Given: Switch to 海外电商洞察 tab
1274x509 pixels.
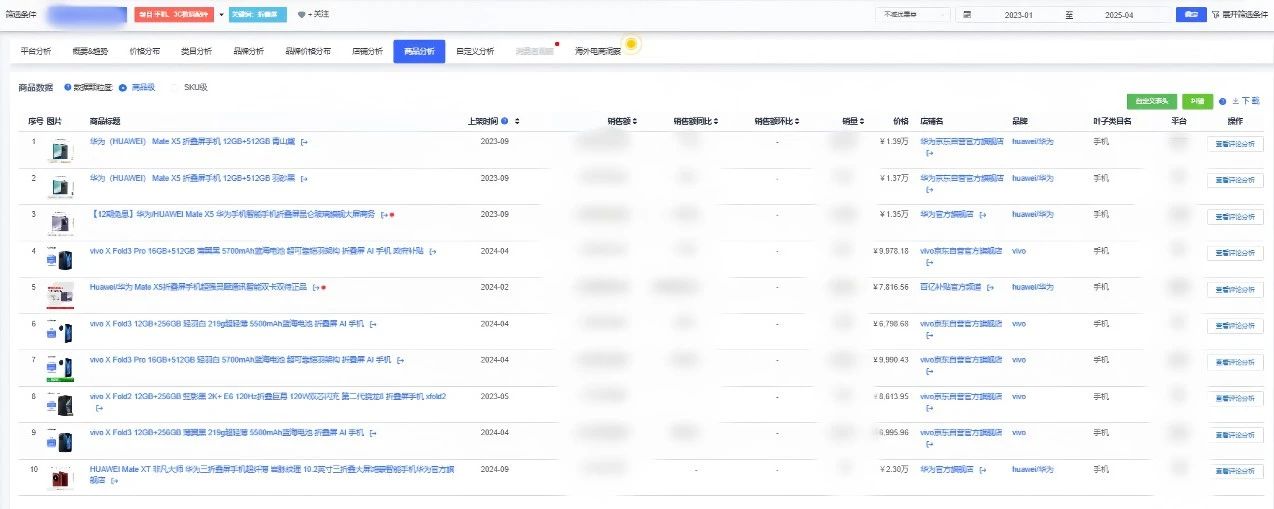Looking at the screenshot, I should point(597,51).
